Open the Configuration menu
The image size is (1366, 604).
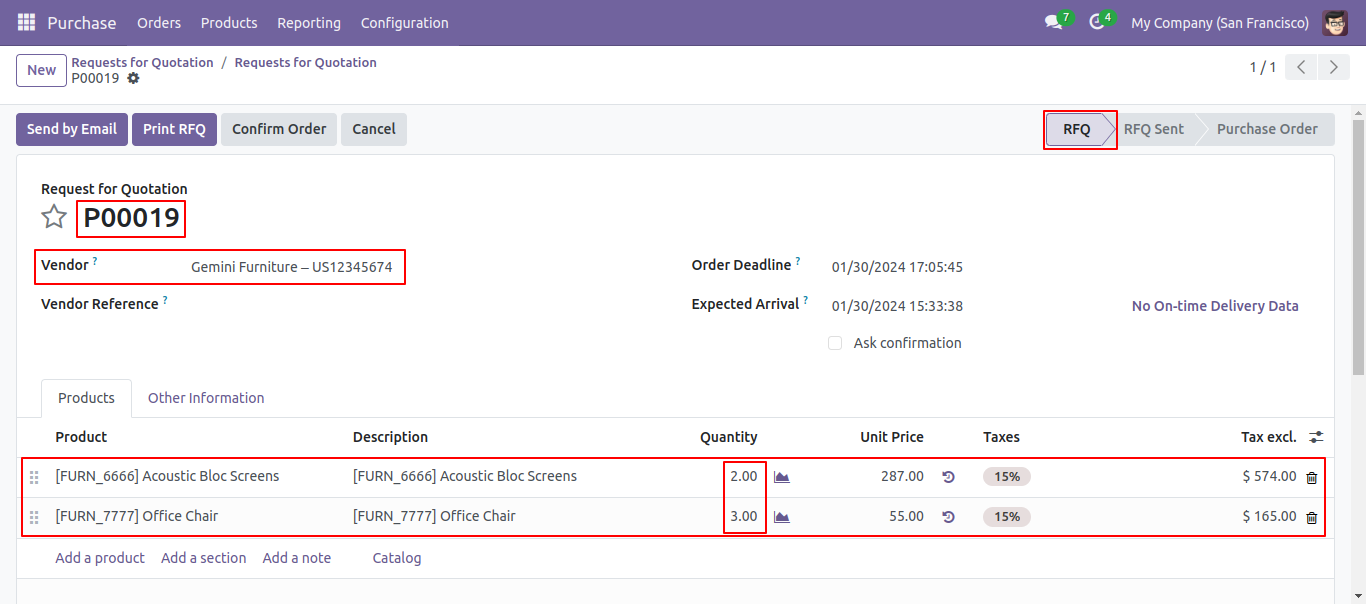pos(404,22)
